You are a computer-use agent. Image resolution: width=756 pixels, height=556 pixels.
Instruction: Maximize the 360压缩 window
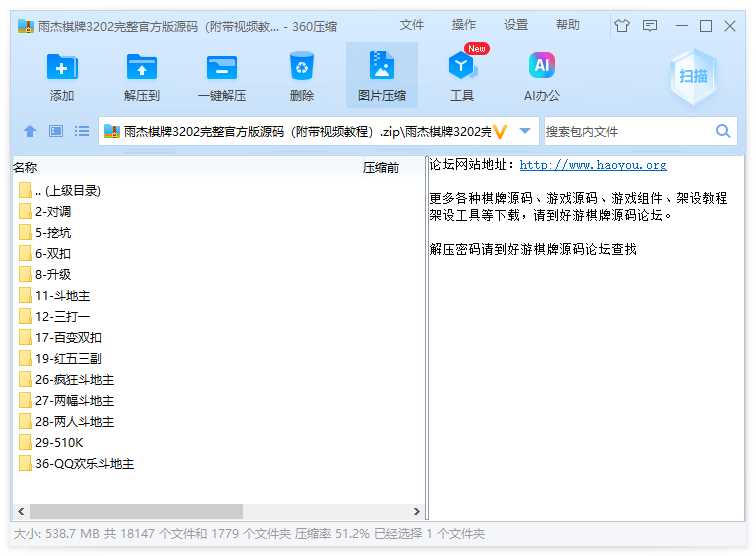point(705,26)
